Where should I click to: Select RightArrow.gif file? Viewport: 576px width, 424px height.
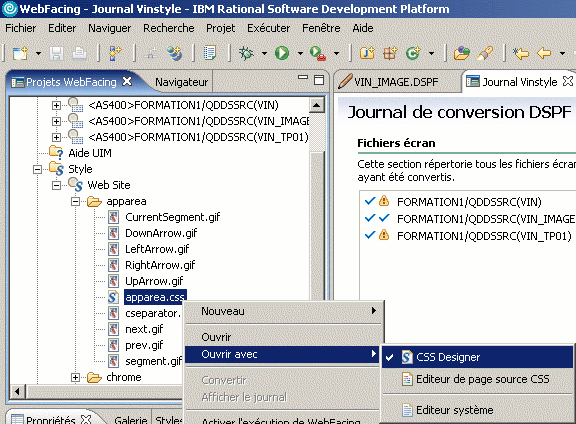tap(160, 265)
